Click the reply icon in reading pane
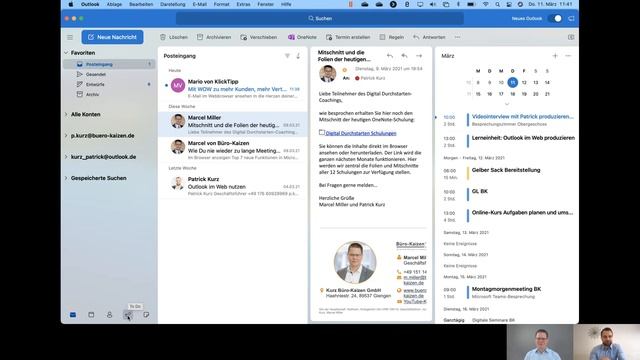Screen dimensions: 640x360 click(x=390, y=56)
